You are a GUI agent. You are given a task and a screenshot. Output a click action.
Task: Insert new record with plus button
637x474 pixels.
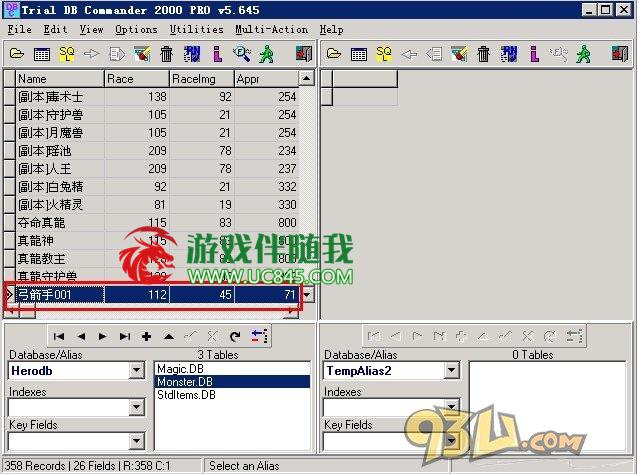(x=147, y=336)
